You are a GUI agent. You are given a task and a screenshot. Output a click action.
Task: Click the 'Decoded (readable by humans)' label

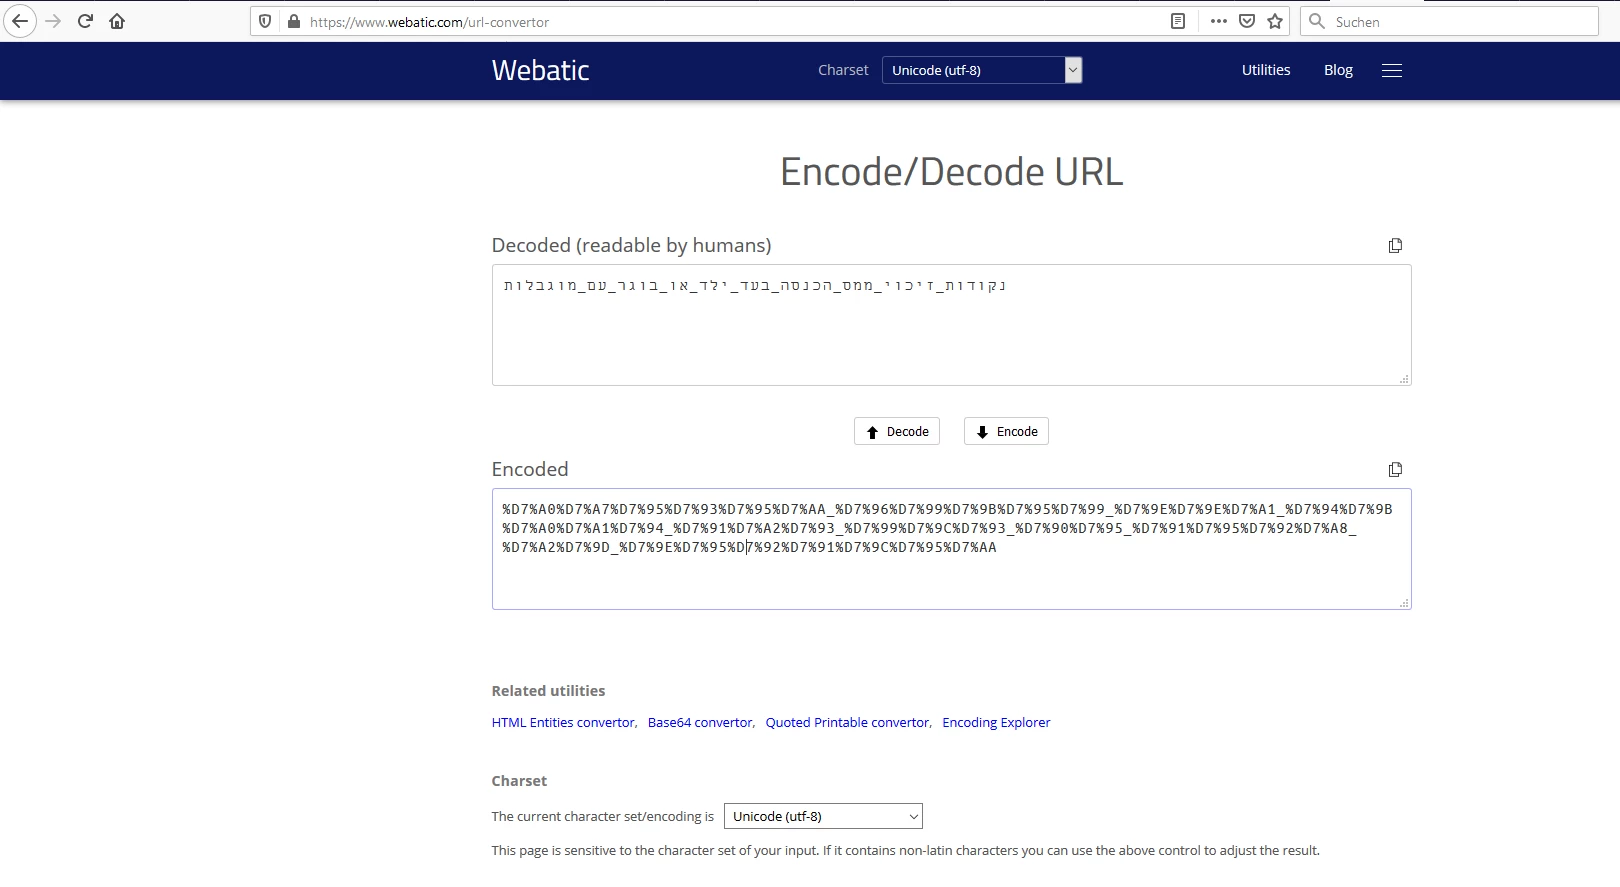click(631, 246)
